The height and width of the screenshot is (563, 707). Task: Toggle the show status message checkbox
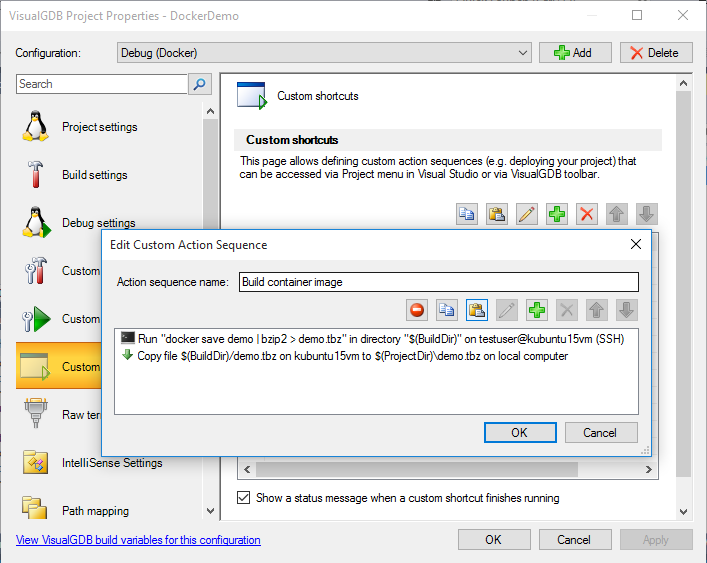point(243,498)
